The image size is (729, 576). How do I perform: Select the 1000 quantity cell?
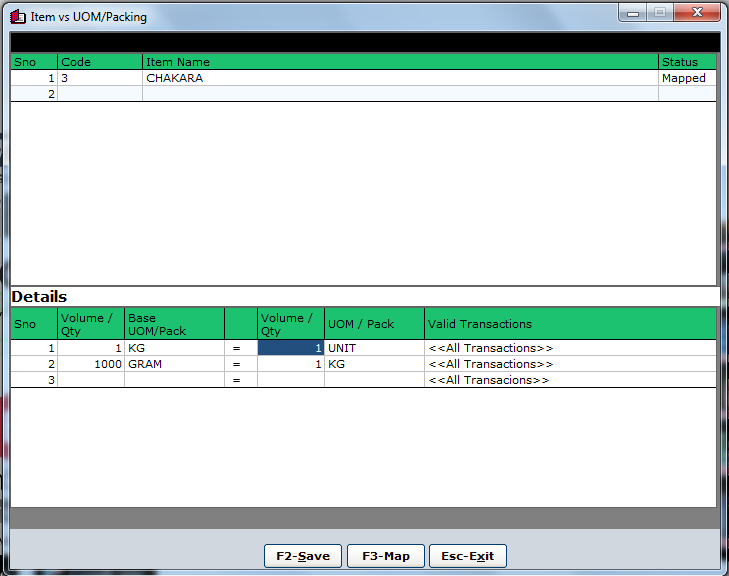coord(91,364)
